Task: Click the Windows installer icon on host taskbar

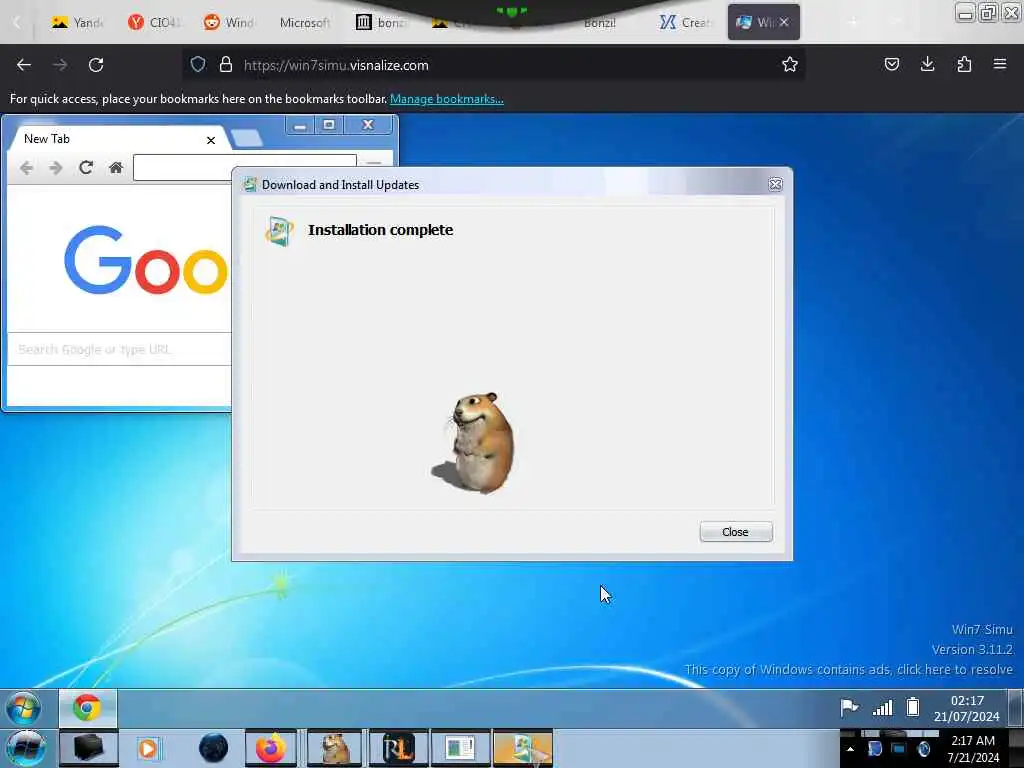Action: (x=522, y=748)
